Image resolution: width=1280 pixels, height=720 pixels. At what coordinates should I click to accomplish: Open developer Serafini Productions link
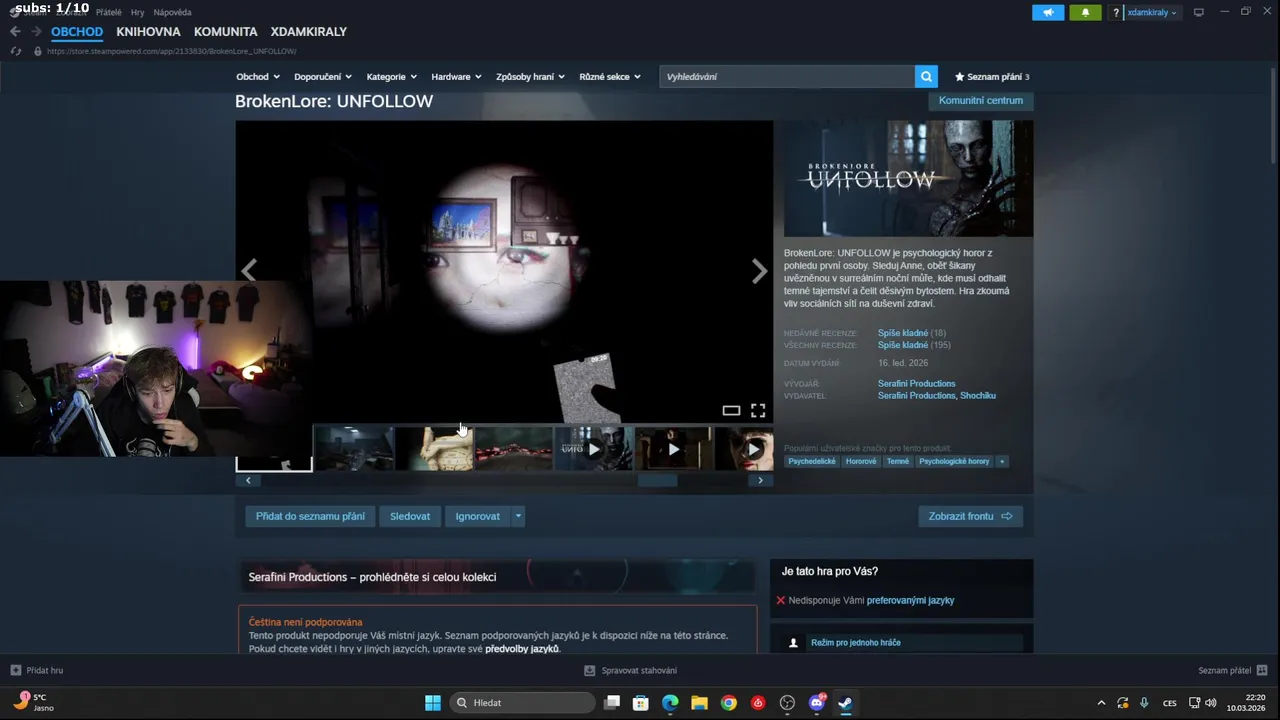click(x=916, y=384)
